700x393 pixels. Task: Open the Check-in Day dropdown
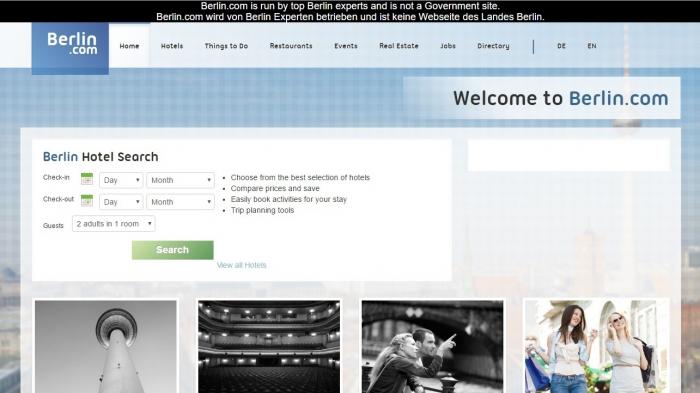click(121, 180)
